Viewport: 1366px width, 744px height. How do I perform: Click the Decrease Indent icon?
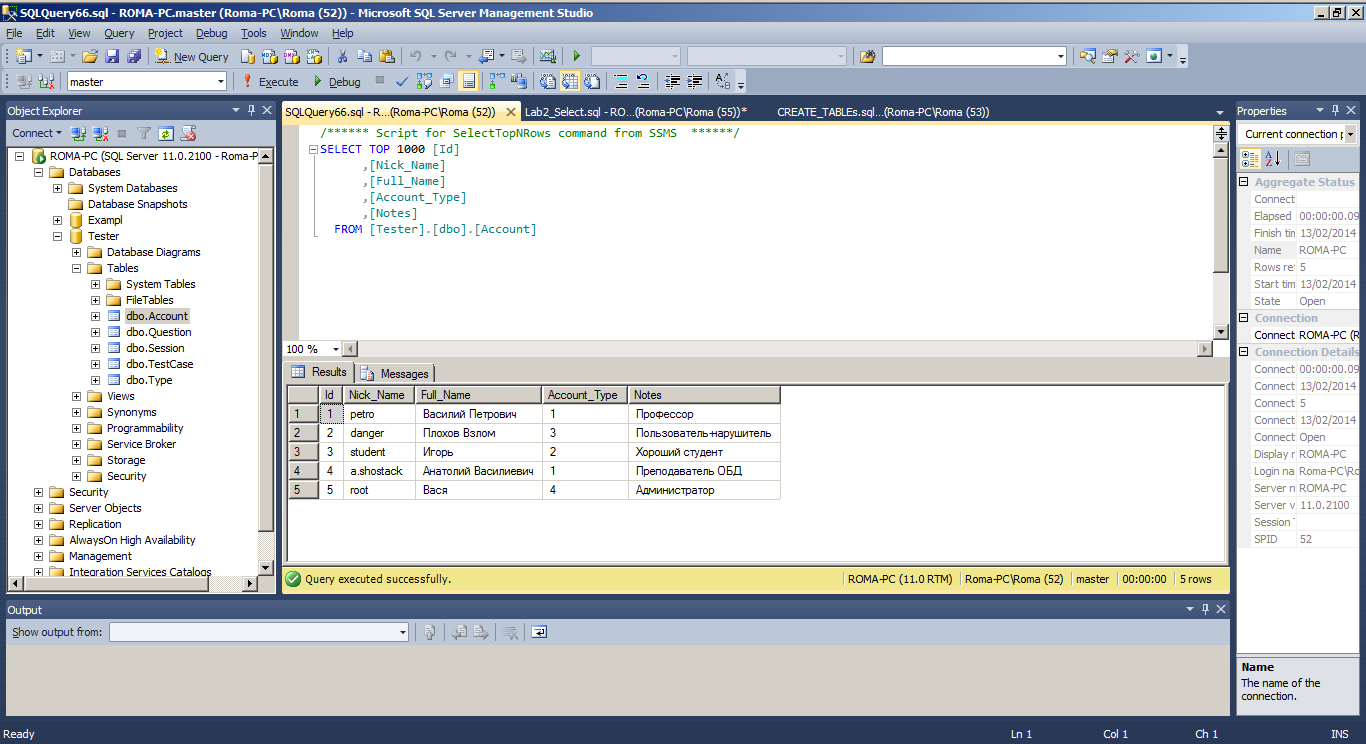pos(672,82)
